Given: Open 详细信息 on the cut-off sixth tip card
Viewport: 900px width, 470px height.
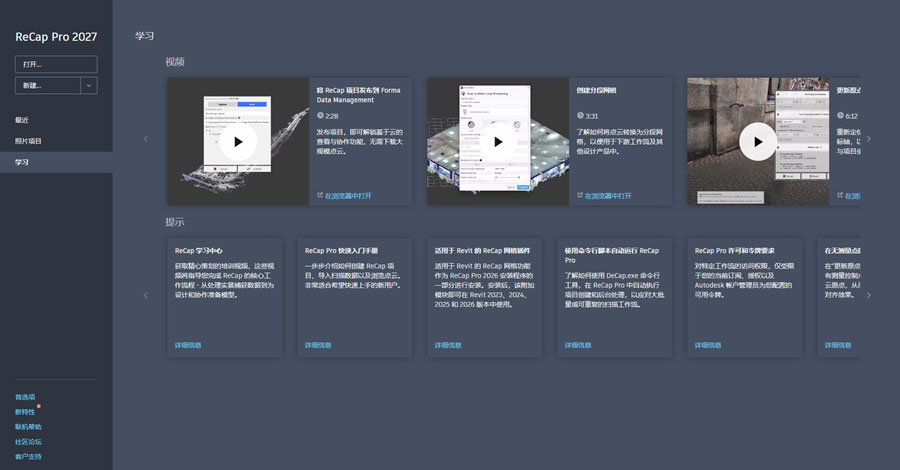Looking at the screenshot, I should [x=838, y=345].
